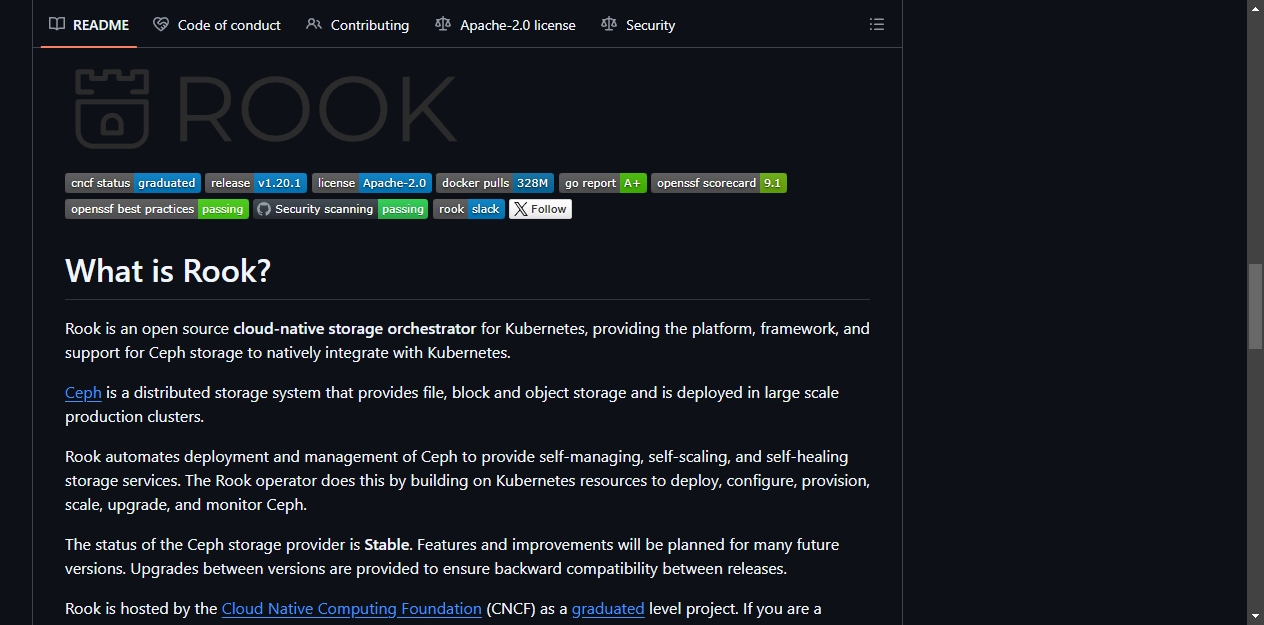The image size is (1264, 625).
Task: Open the README outline list icon
Action: (x=877, y=24)
